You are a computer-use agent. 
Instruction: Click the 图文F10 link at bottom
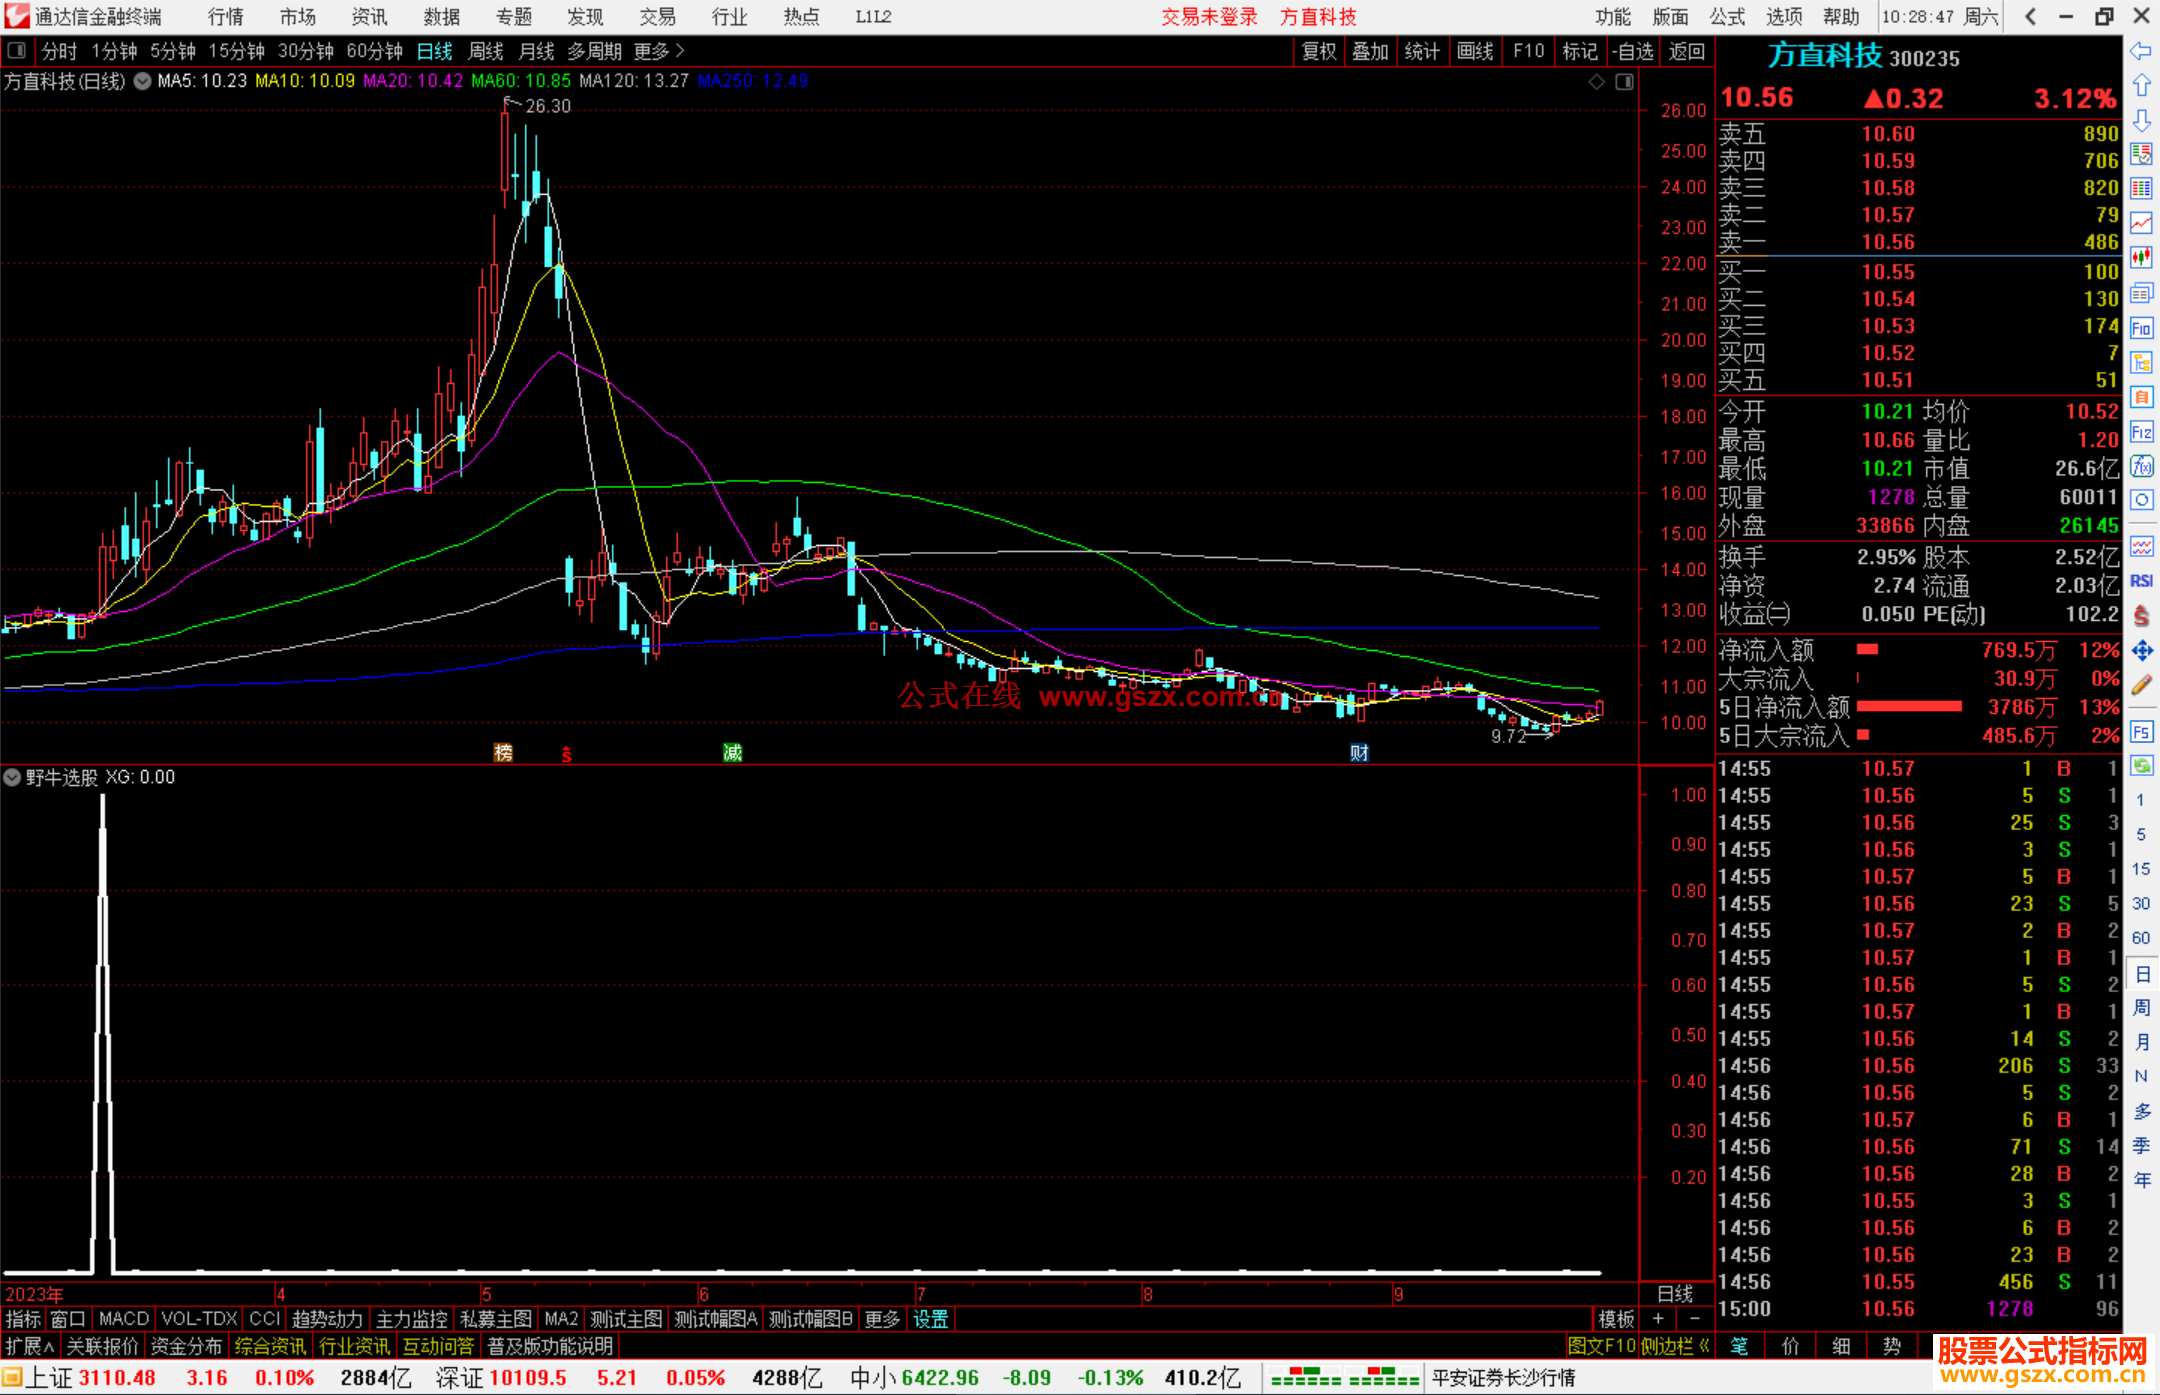point(1600,1346)
